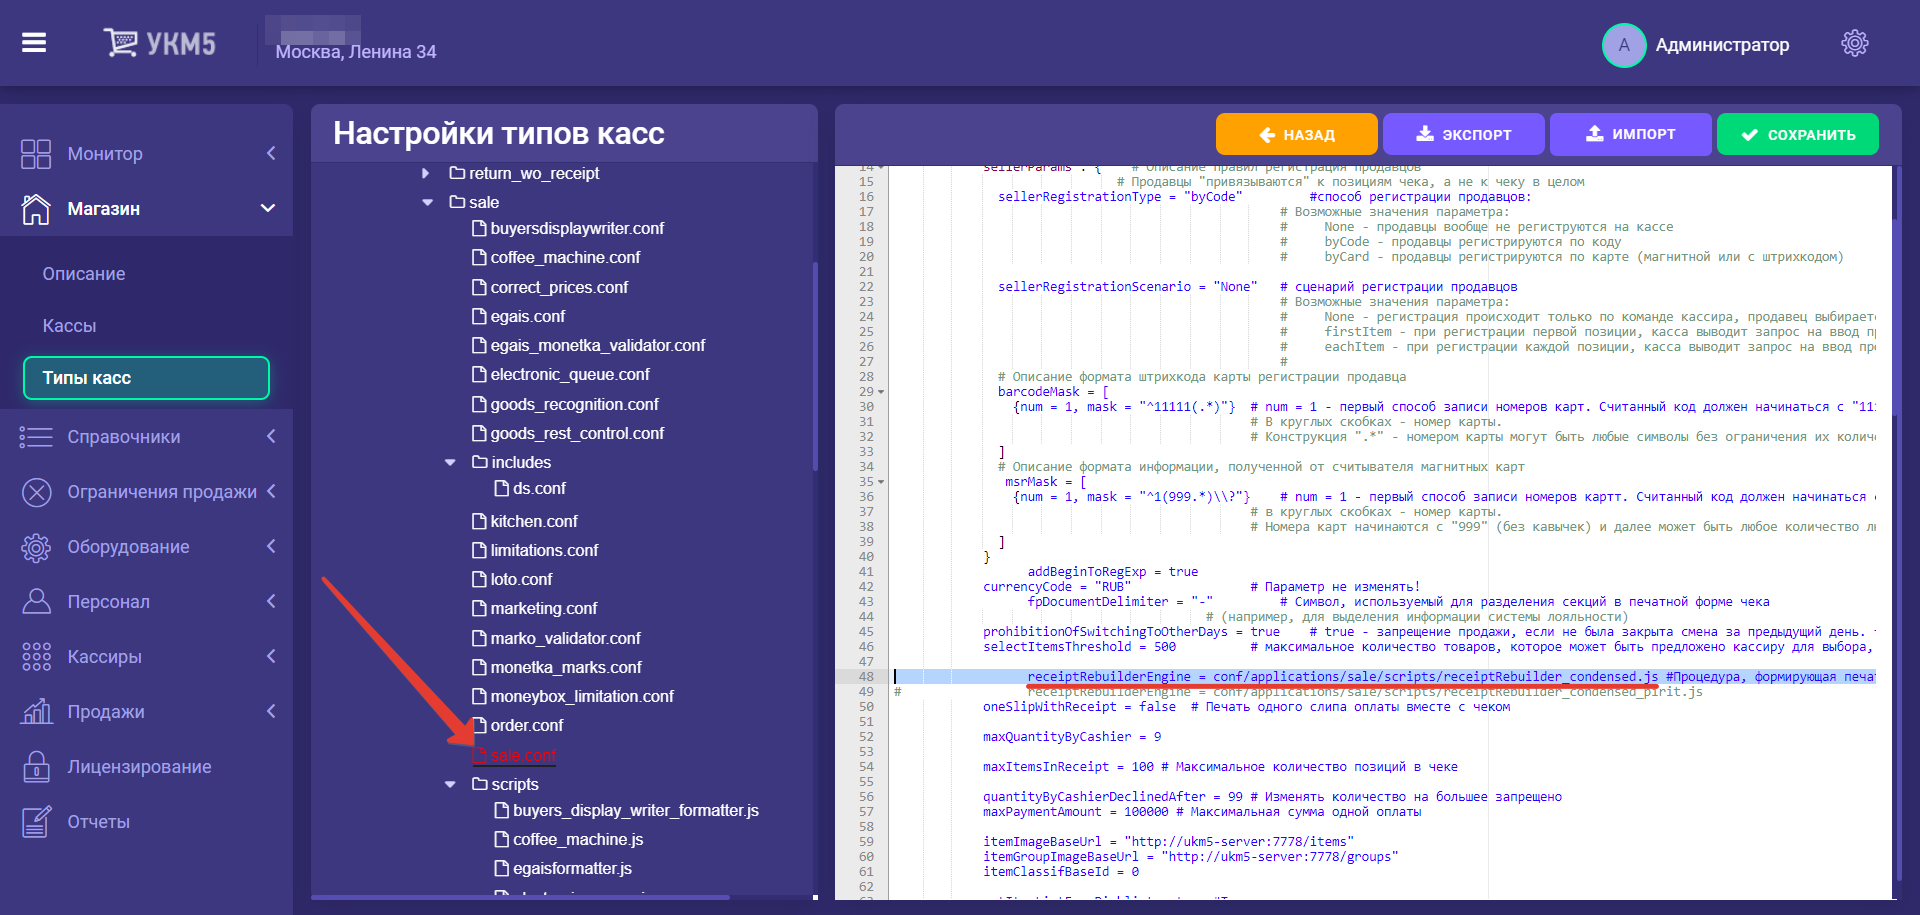Open buyersdisplaywriter.conf file
The height and width of the screenshot is (915, 1920).
point(577,229)
